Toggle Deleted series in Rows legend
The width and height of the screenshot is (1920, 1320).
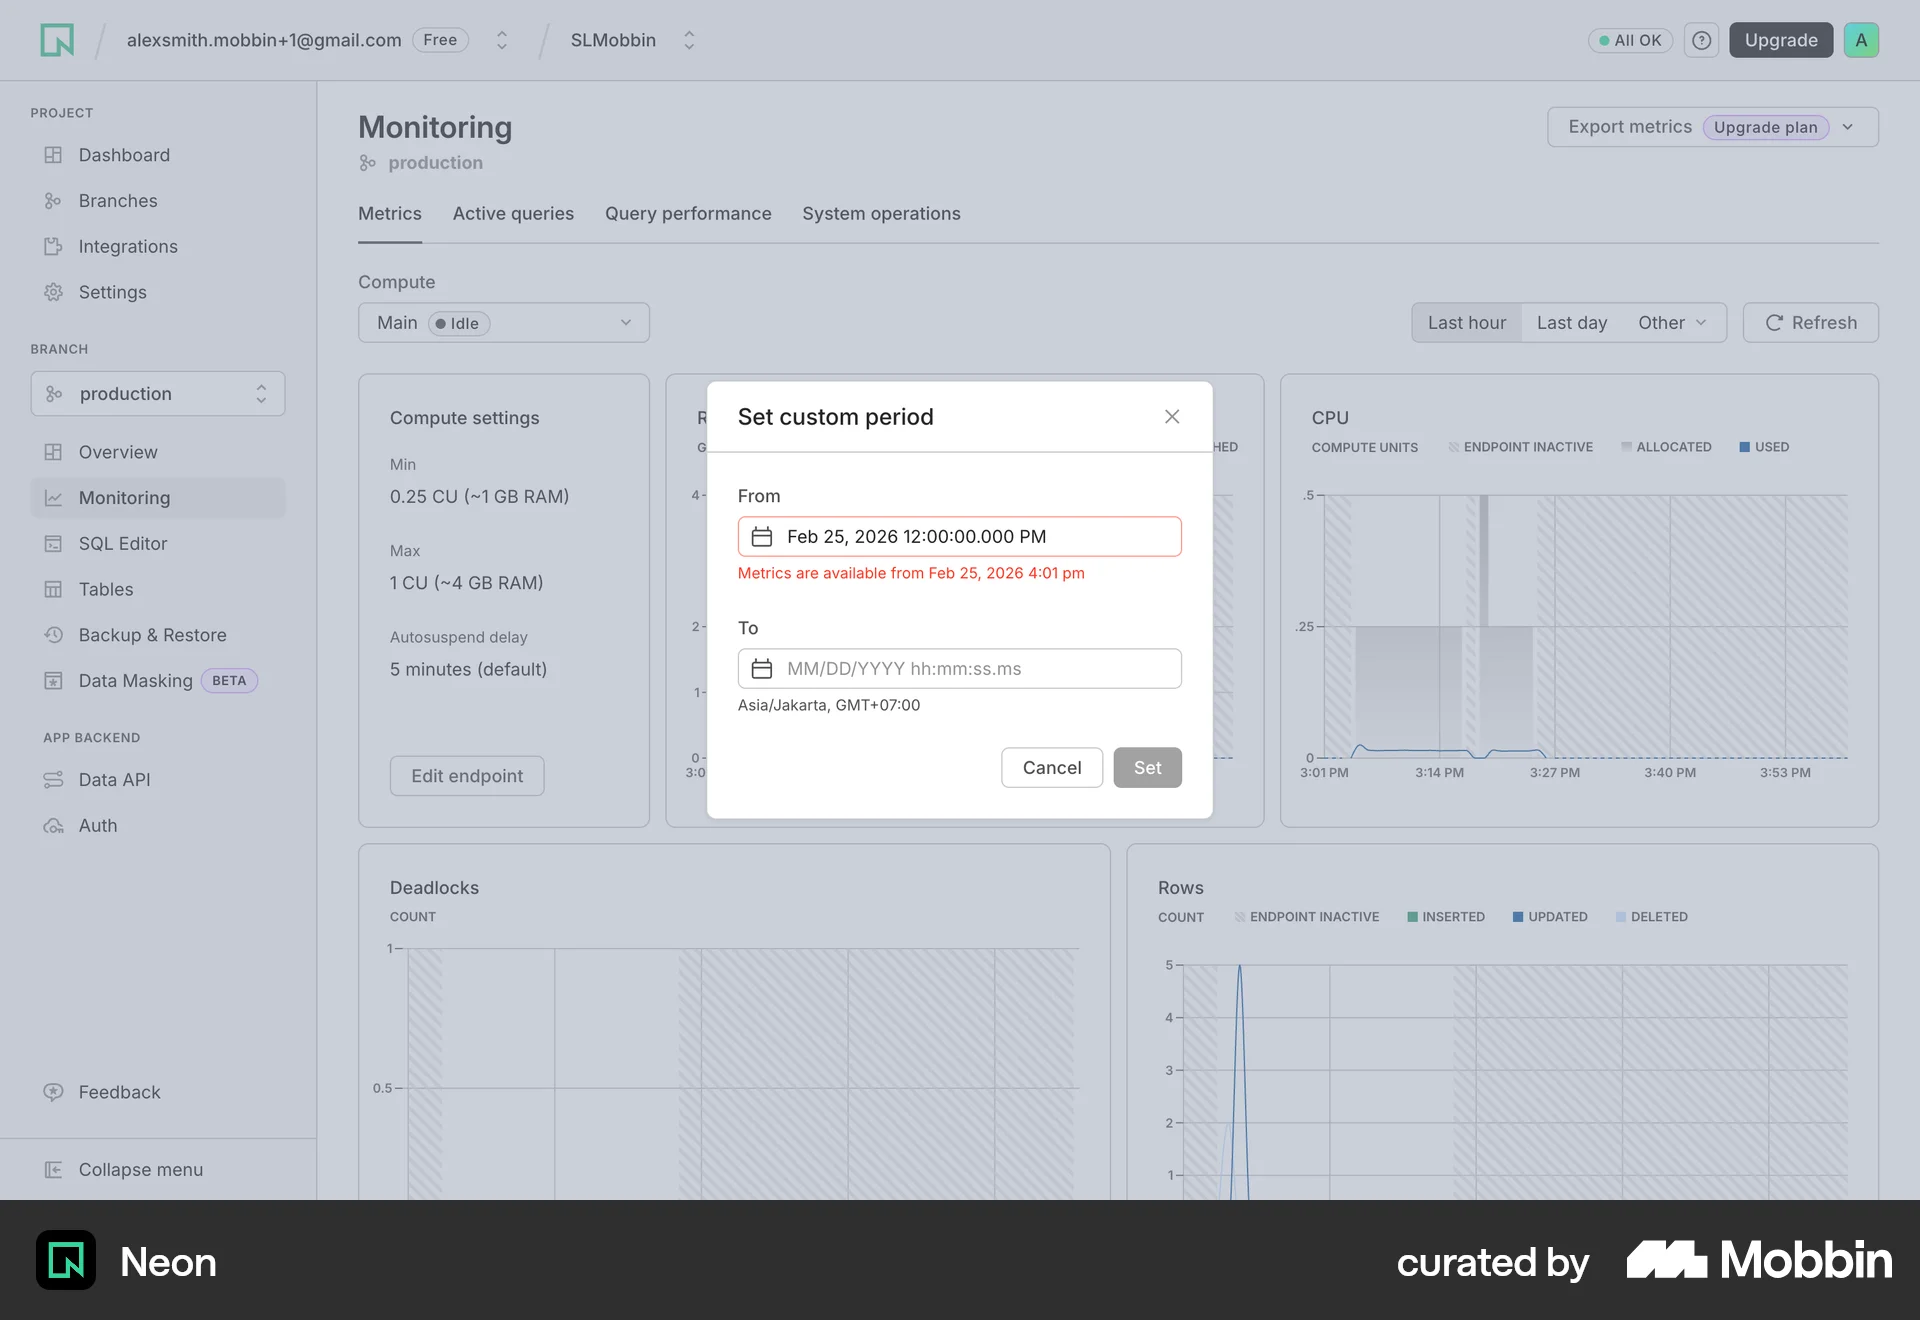tap(1651, 917)
